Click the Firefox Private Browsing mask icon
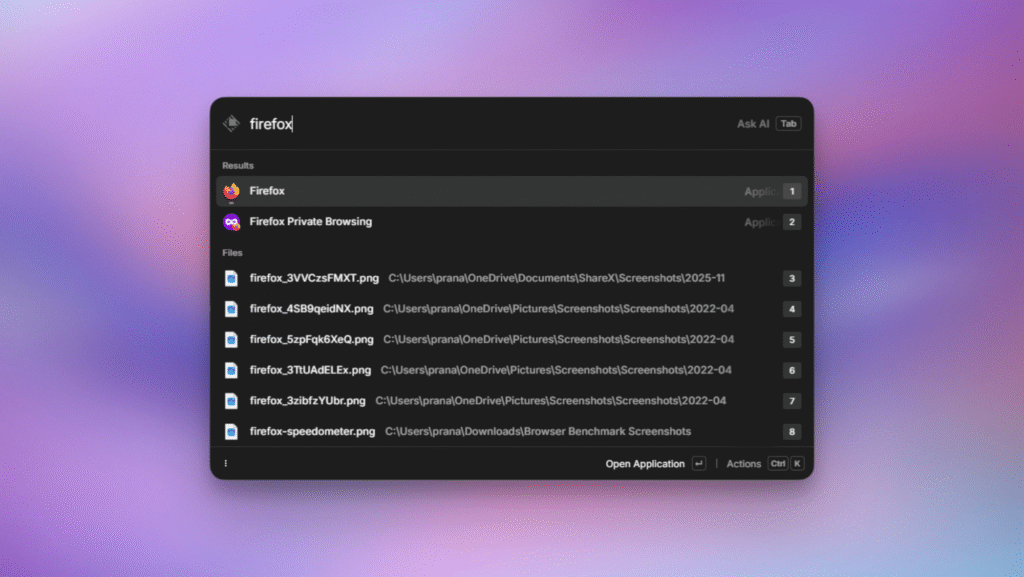Screen dimensions: 1024x577 [231, 222]
